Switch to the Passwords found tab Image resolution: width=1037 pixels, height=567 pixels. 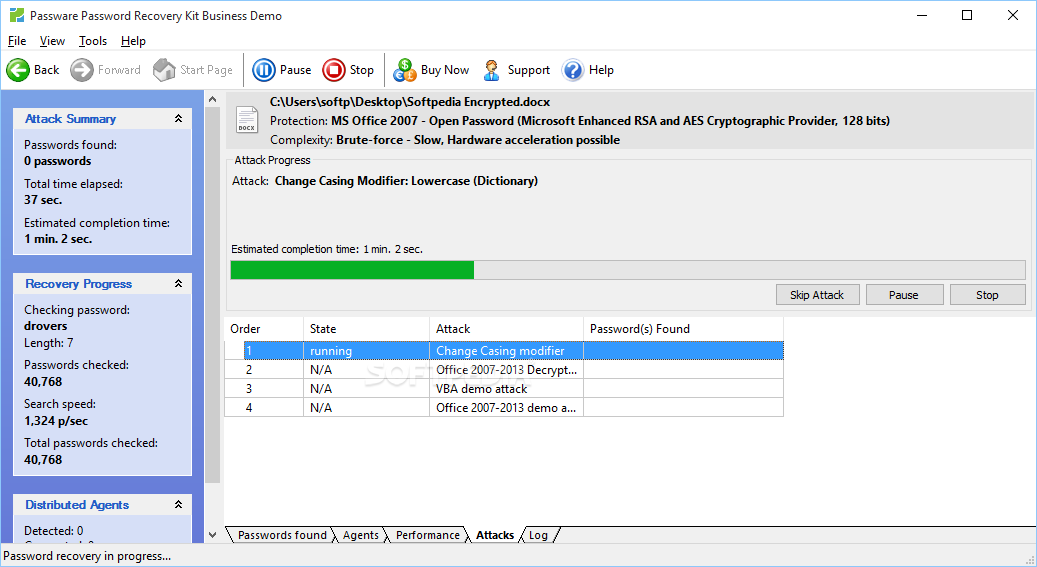(x=282, y=535)
